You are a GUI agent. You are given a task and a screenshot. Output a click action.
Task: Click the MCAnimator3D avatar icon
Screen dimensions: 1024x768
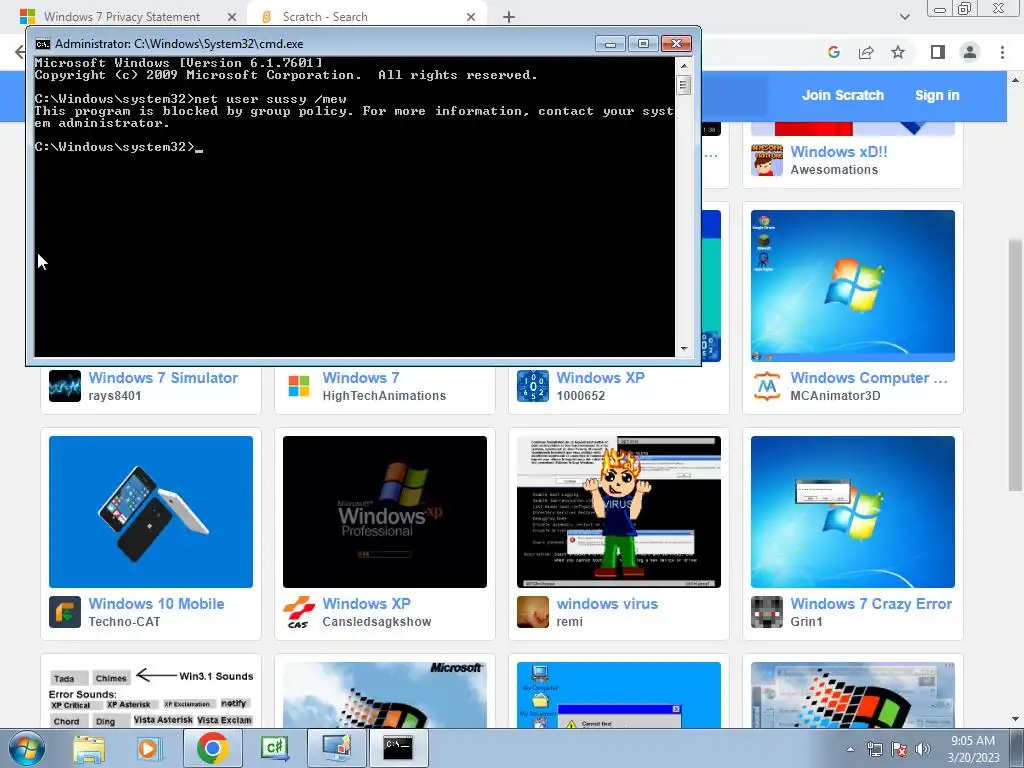pos(767,386)
